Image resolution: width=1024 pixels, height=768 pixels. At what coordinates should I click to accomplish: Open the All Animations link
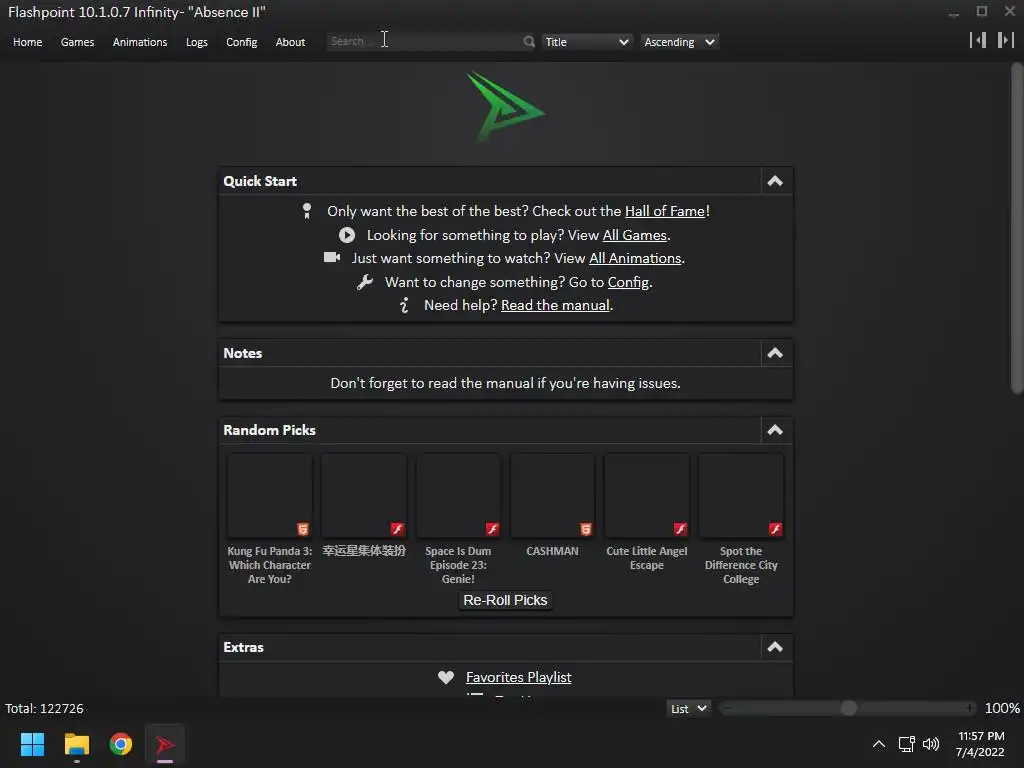635,258
